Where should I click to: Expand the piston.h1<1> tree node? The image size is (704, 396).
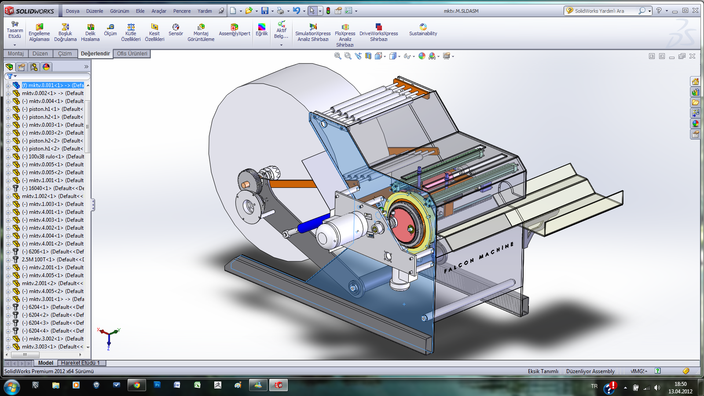8,109
